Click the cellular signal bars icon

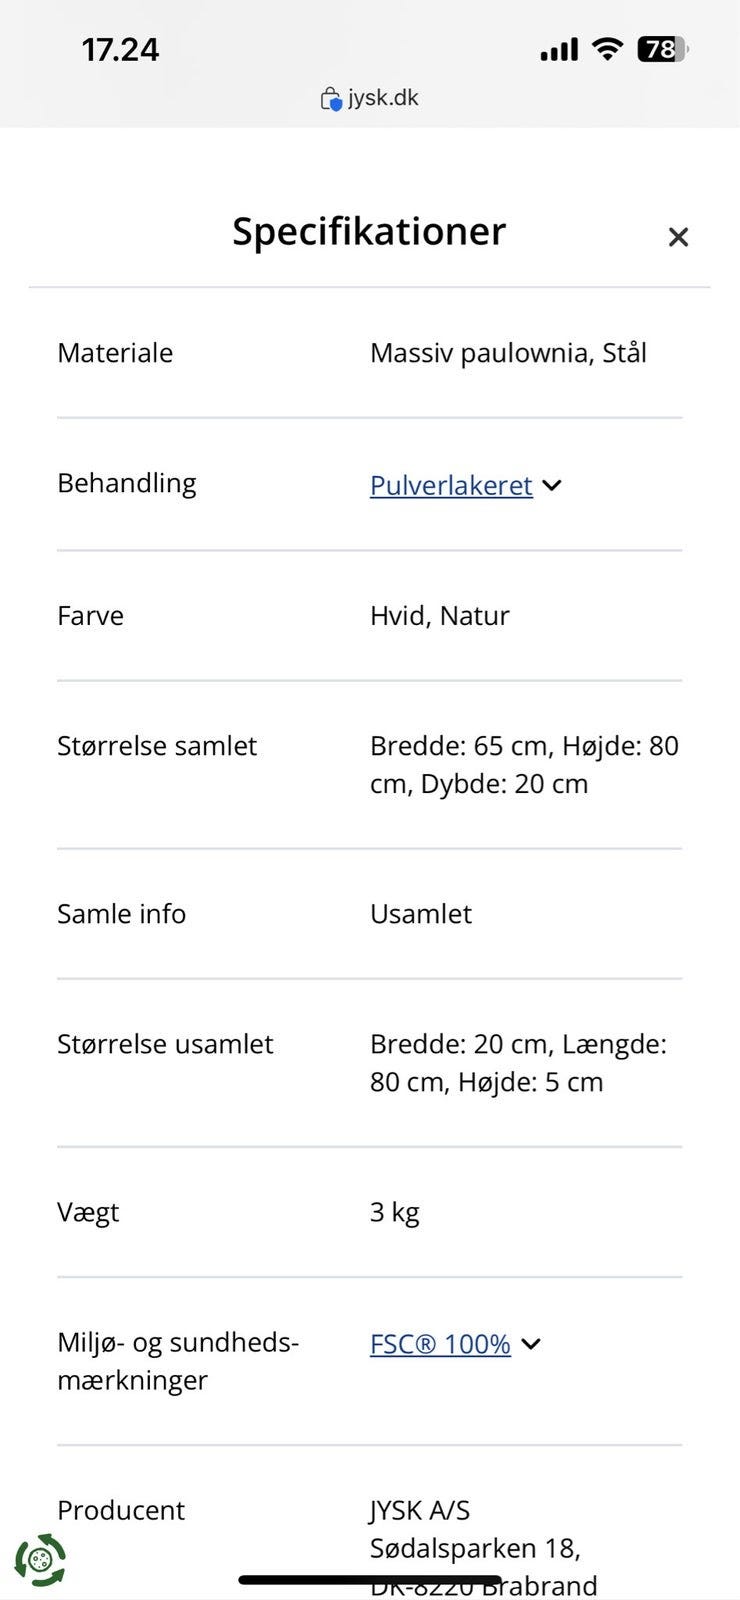(557, 47)
